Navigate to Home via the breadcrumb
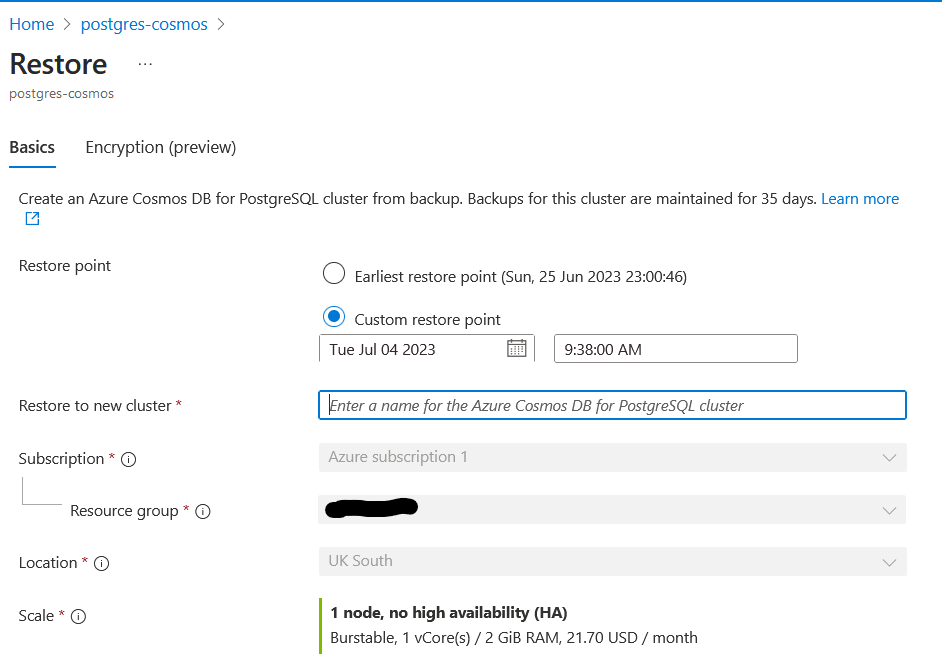Viewport: 942px width, 664px height. [x=31, y=24]
